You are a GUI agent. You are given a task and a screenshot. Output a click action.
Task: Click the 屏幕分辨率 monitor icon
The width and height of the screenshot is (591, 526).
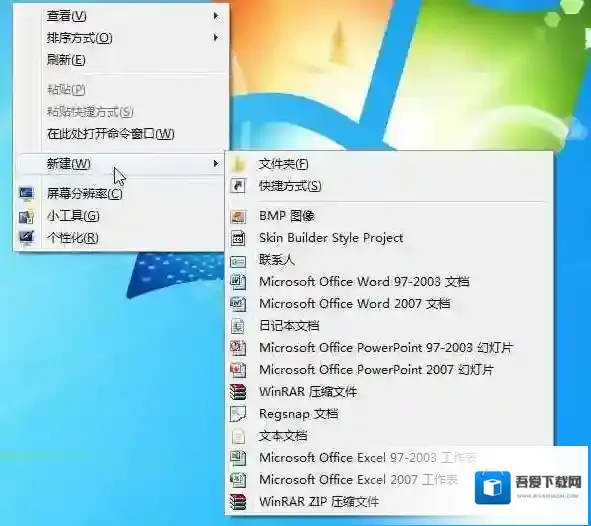(26, 194)
